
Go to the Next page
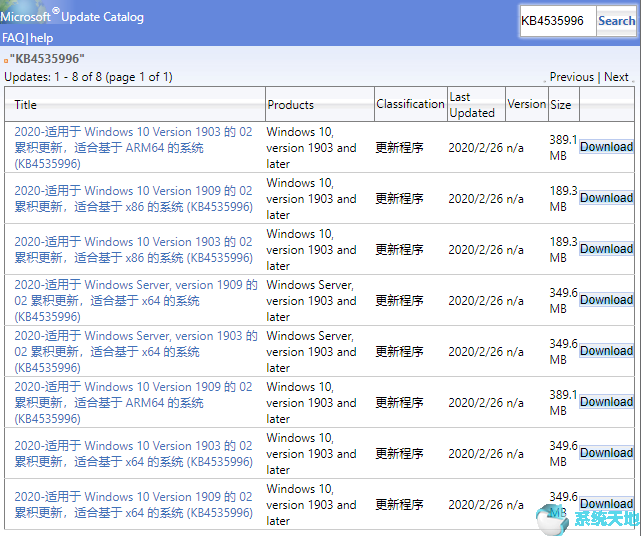616,77
